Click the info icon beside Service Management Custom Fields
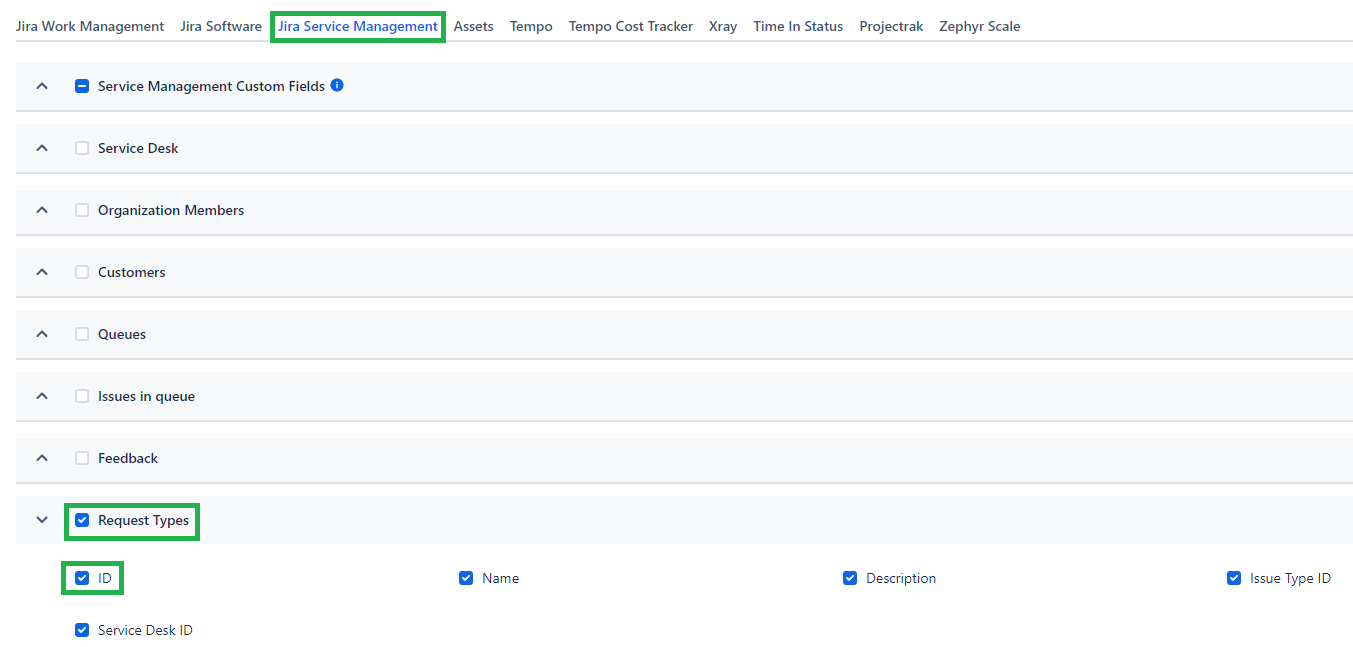Image resolution: width=1353 pixels, height=647 pixels. [x=337, y=86]
